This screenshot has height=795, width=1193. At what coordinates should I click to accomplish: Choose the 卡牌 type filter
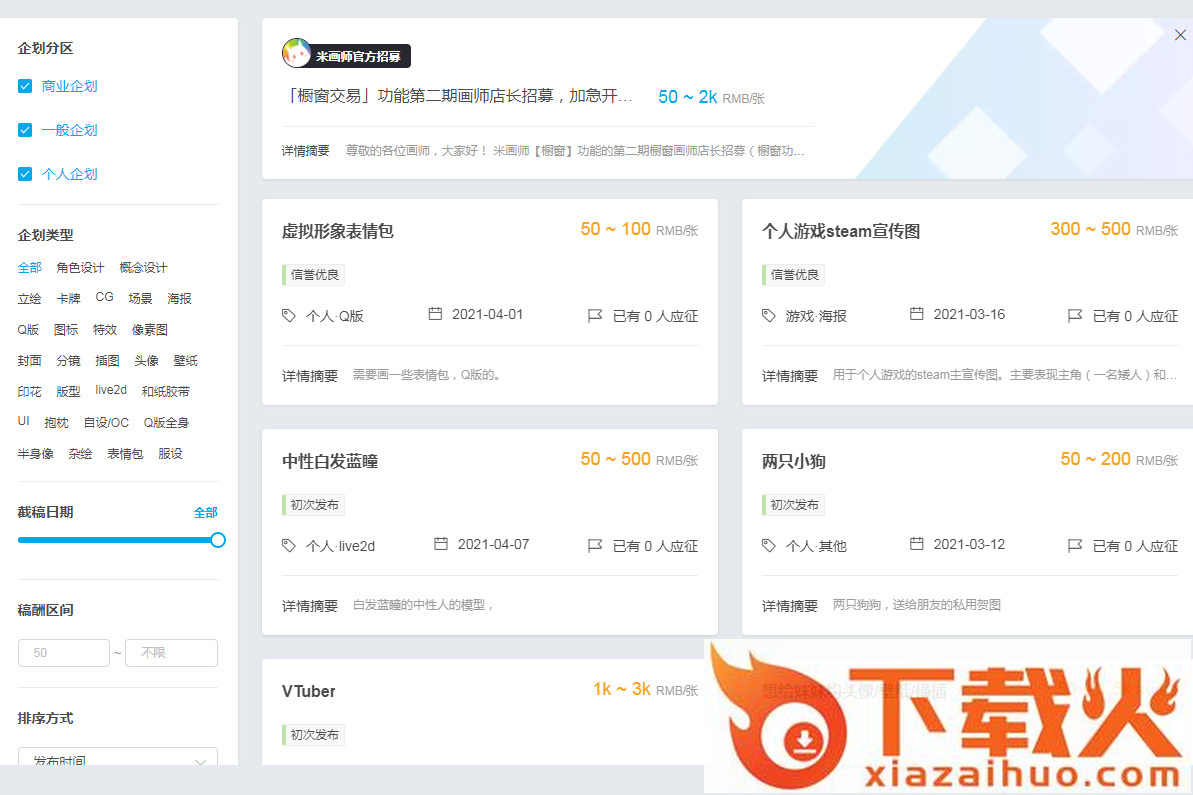(68, 299)
